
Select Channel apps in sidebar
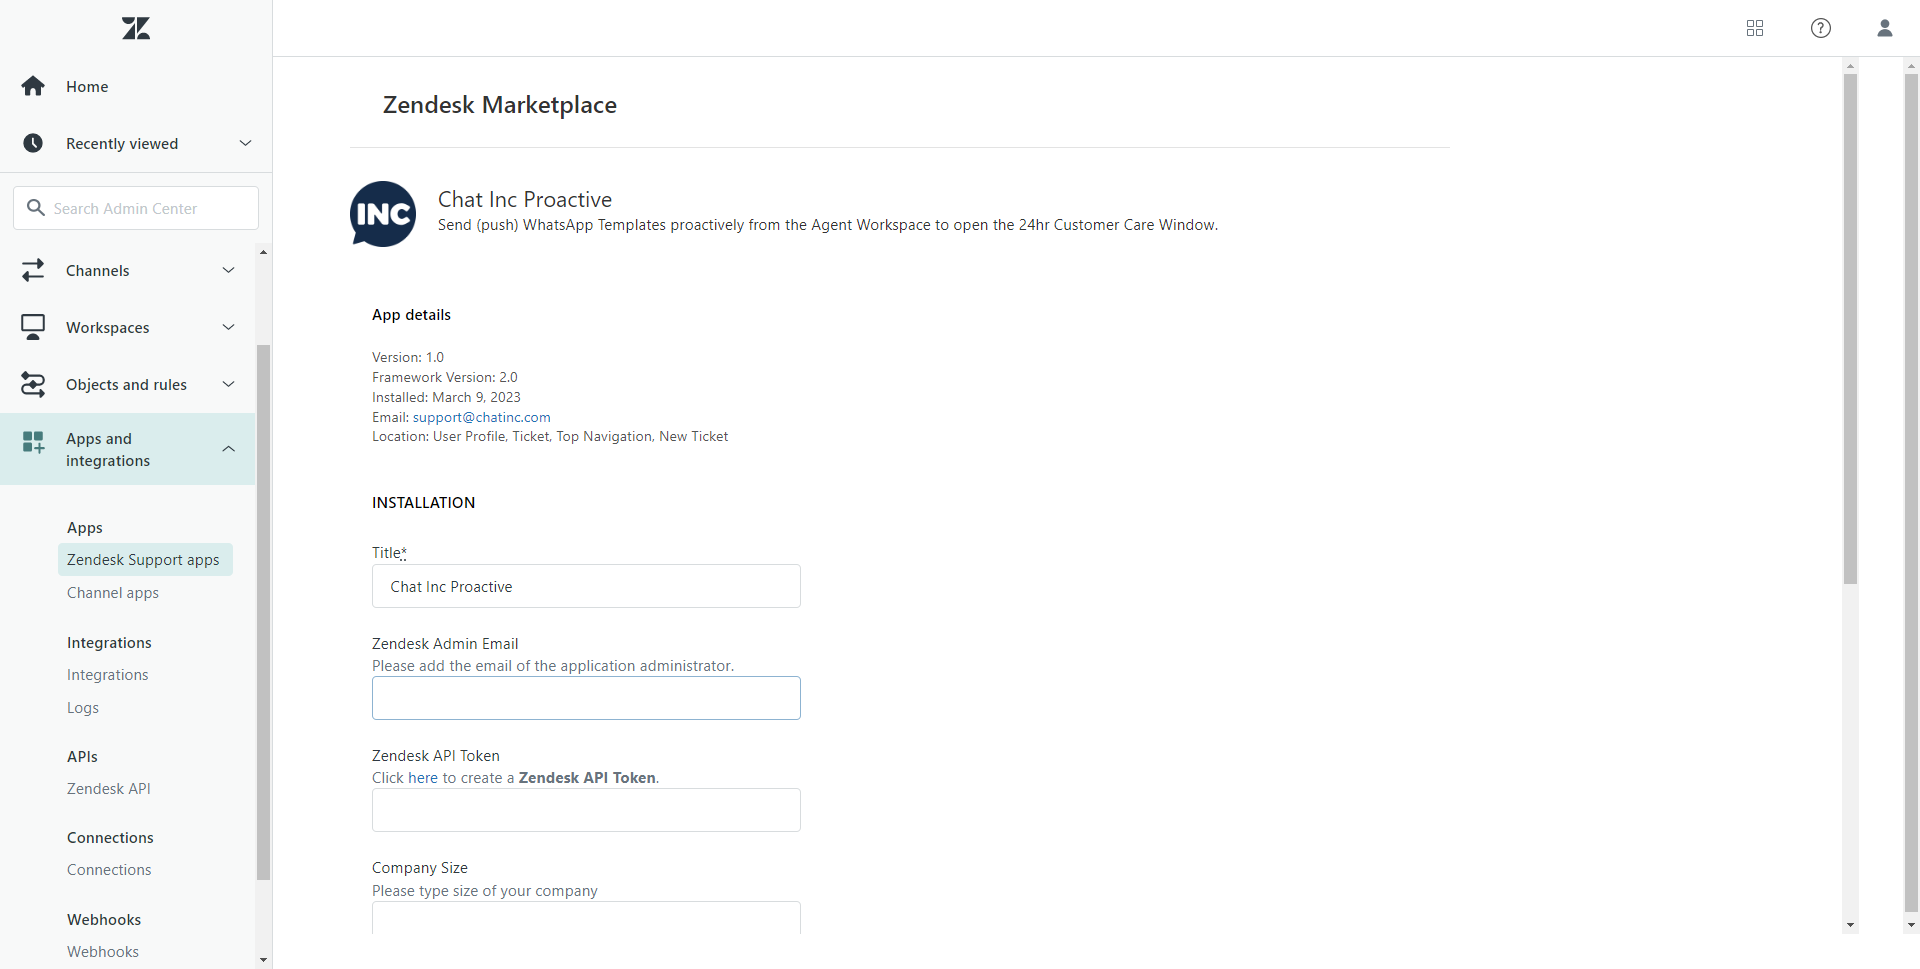(113, 593)
